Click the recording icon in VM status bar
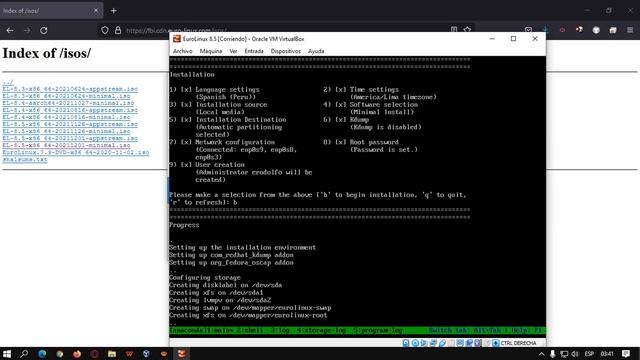The height and width of the screenshot is (360, 640). click(469, 343)
